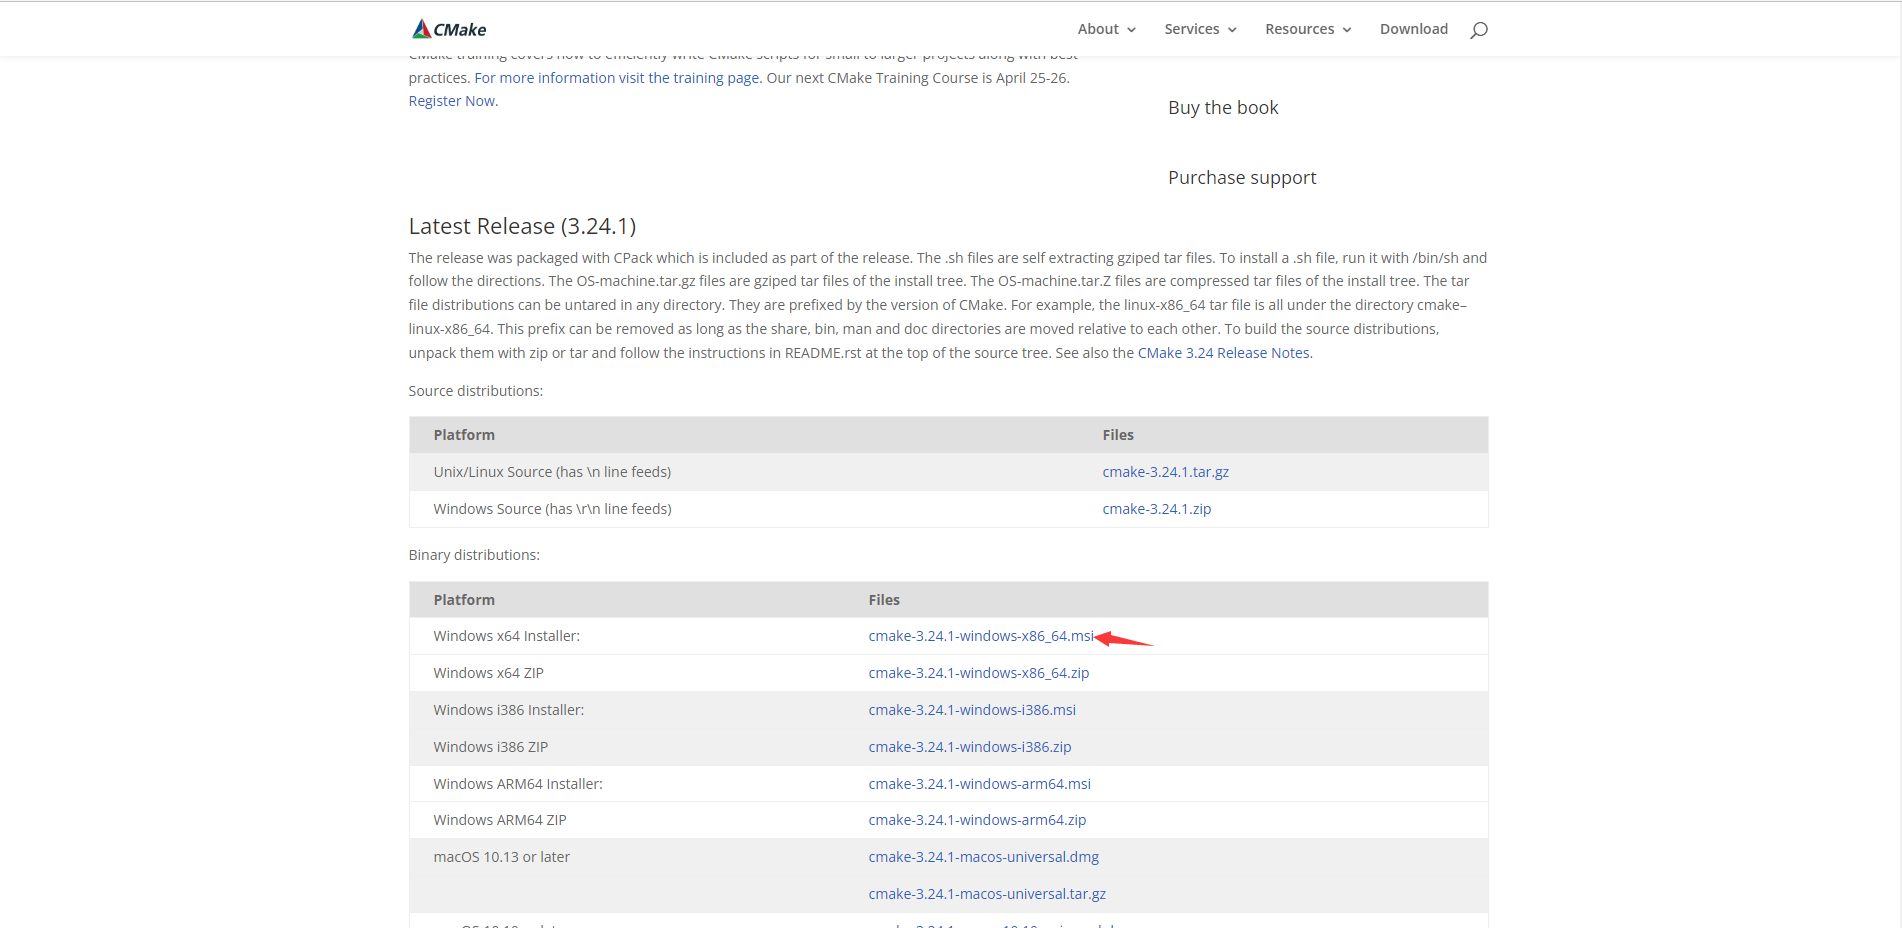Open the Buy the book link
The height and width of the screenshot is (928, 1902).
click(1223, 108)
